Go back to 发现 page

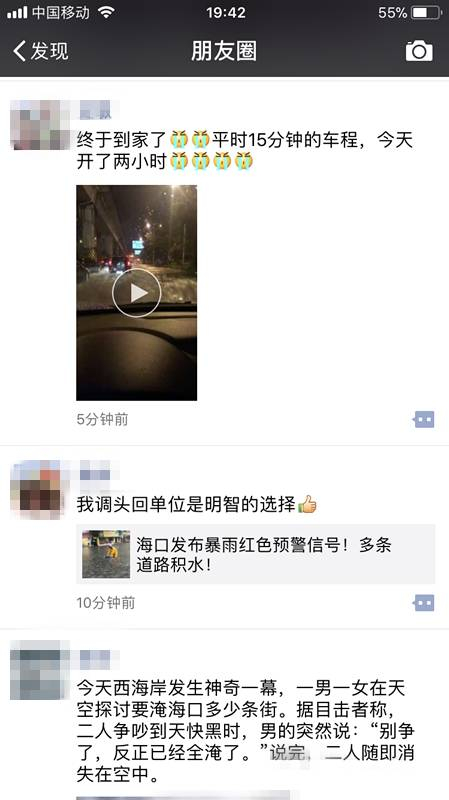[x=41, y=51]
